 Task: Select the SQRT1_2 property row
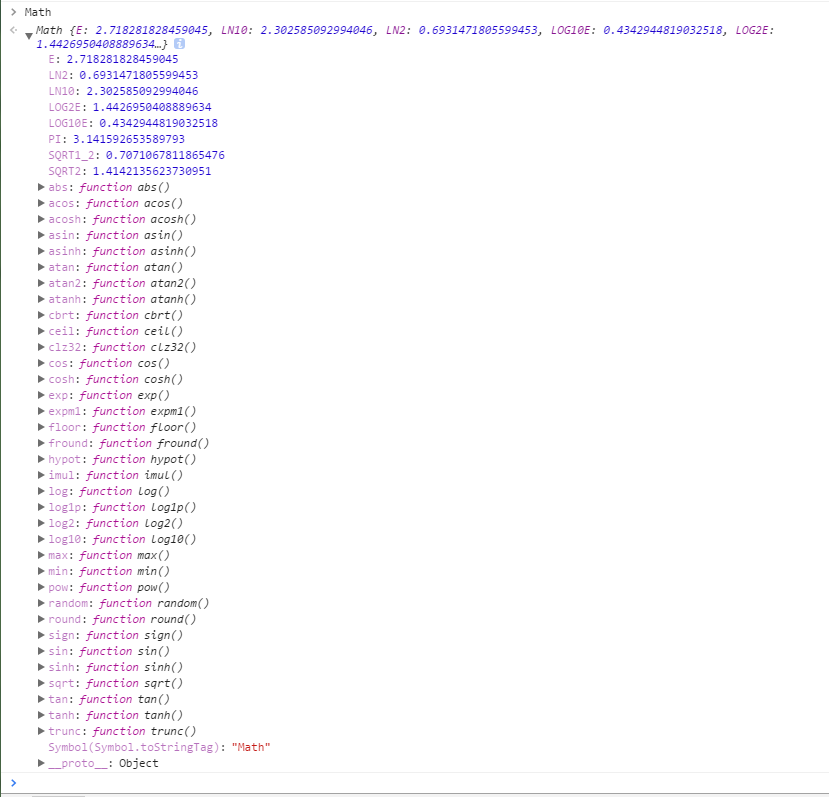pos(136,155)
